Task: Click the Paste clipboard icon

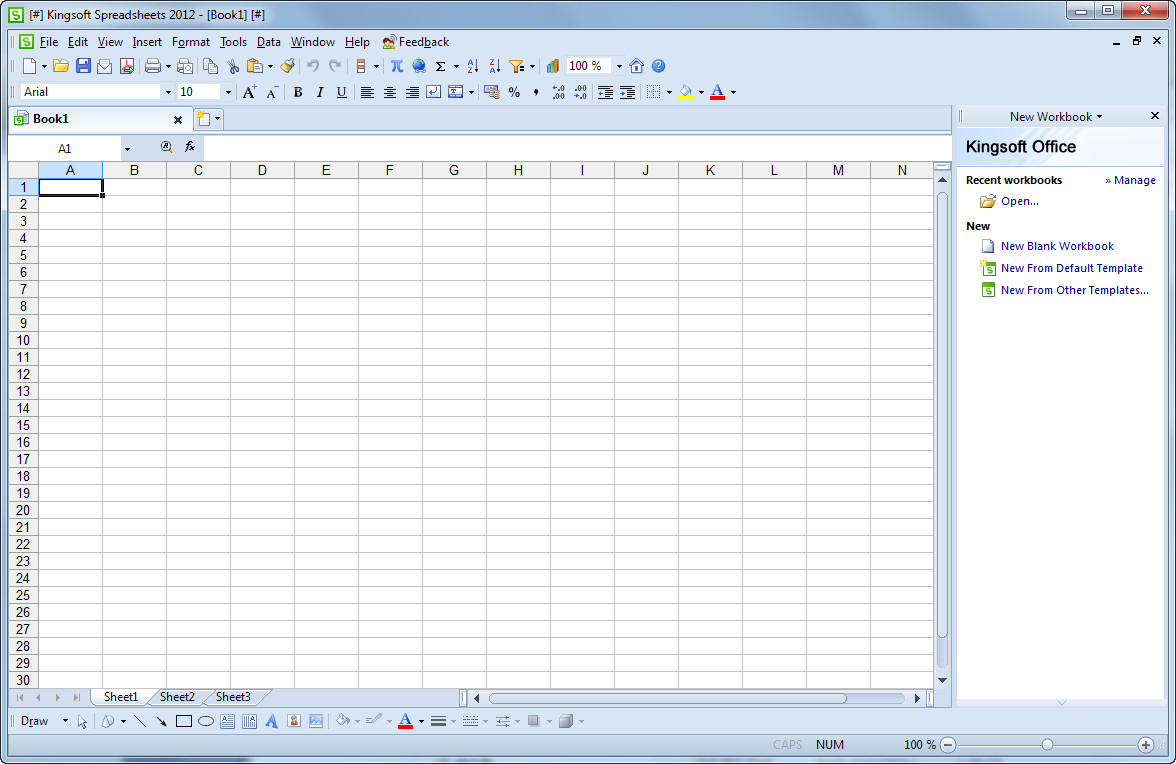Action: coord(255,66)
